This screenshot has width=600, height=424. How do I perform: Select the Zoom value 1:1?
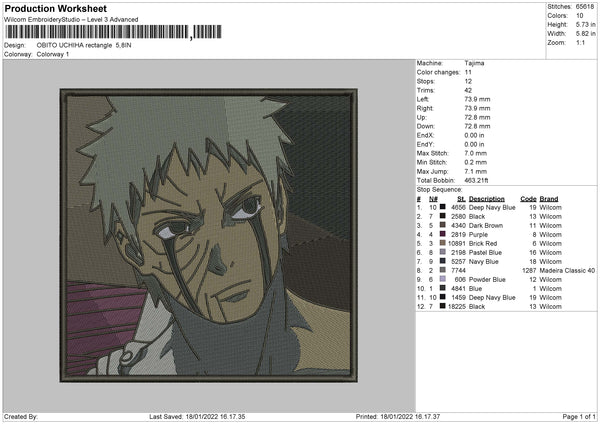click(580, 42)
